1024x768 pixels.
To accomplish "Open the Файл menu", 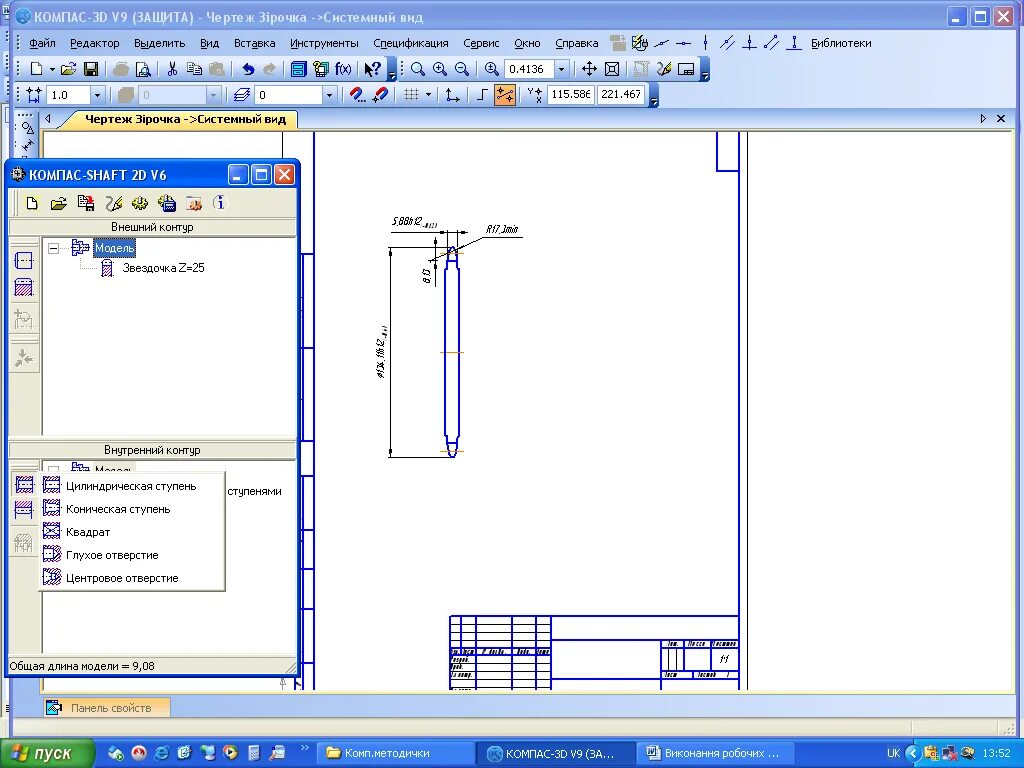I will [x=42, y=43].
